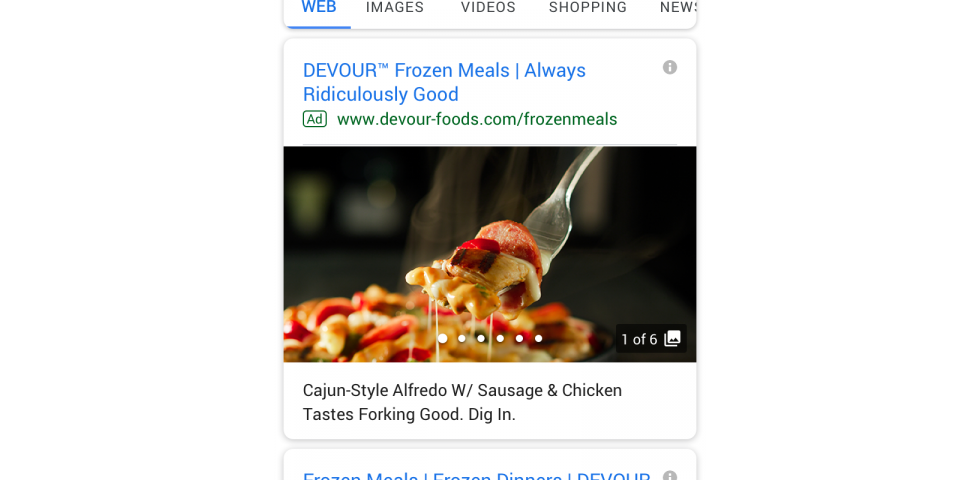Open info icon on second search result
This screenshot has width=980, height=480.
click(x=669, y=476)
